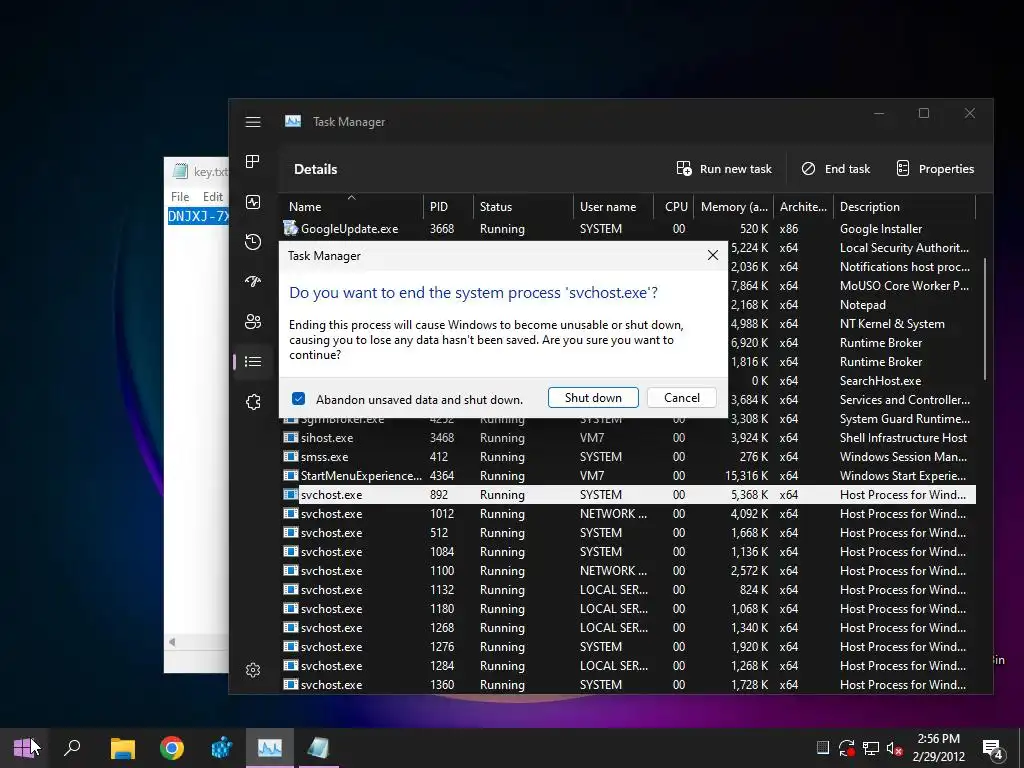
Task: Sort by the Architecture column header
Action: [x=803, y=206]
